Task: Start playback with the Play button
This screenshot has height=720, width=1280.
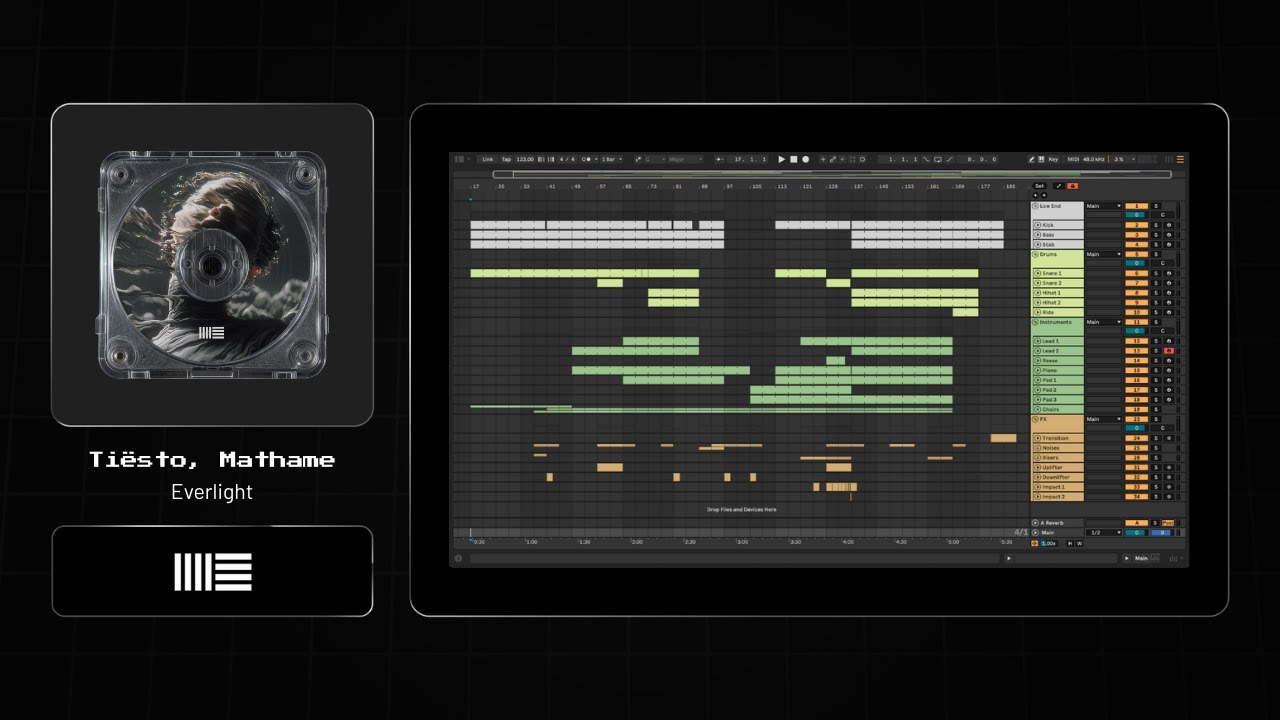Action: click(782, 159)
